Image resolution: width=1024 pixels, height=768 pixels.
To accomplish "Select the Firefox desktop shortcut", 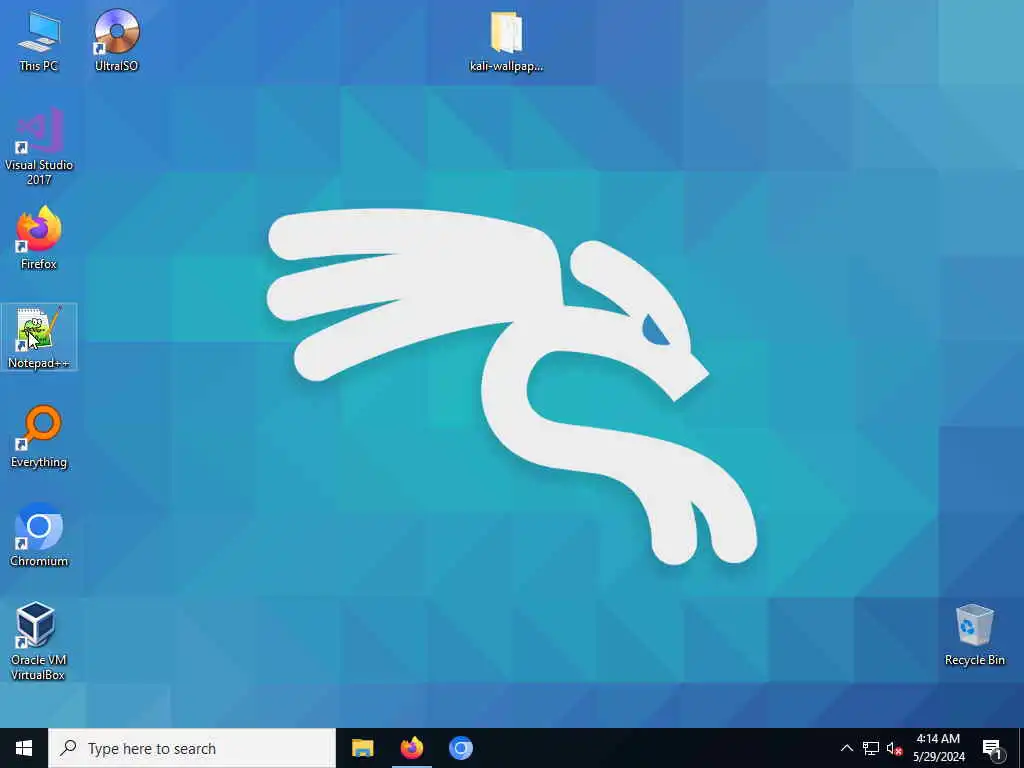I will [x=39, y=238].
